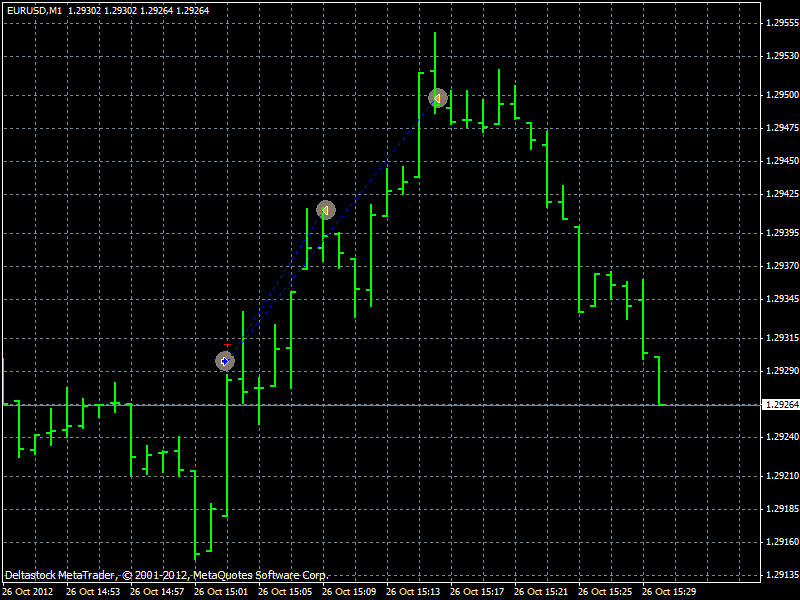
Task: Click the small red dash above entry marker
Action: (227, 345)
